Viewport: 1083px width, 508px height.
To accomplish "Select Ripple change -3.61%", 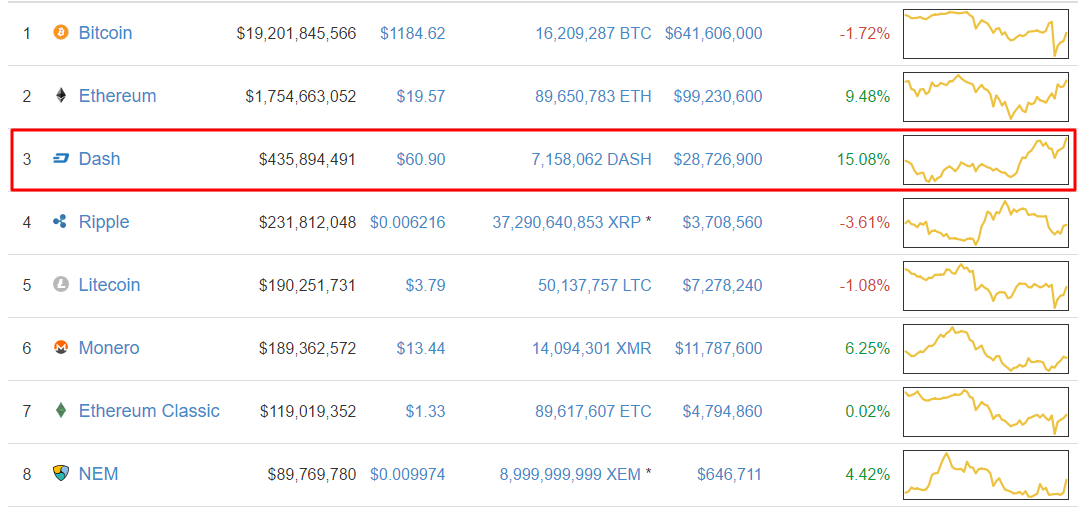I will 865,223.
